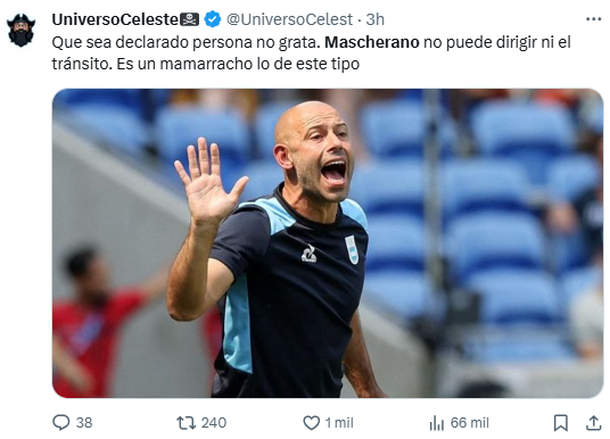
Task: Click the 240 reposts count
Action: tap(214, 423)
